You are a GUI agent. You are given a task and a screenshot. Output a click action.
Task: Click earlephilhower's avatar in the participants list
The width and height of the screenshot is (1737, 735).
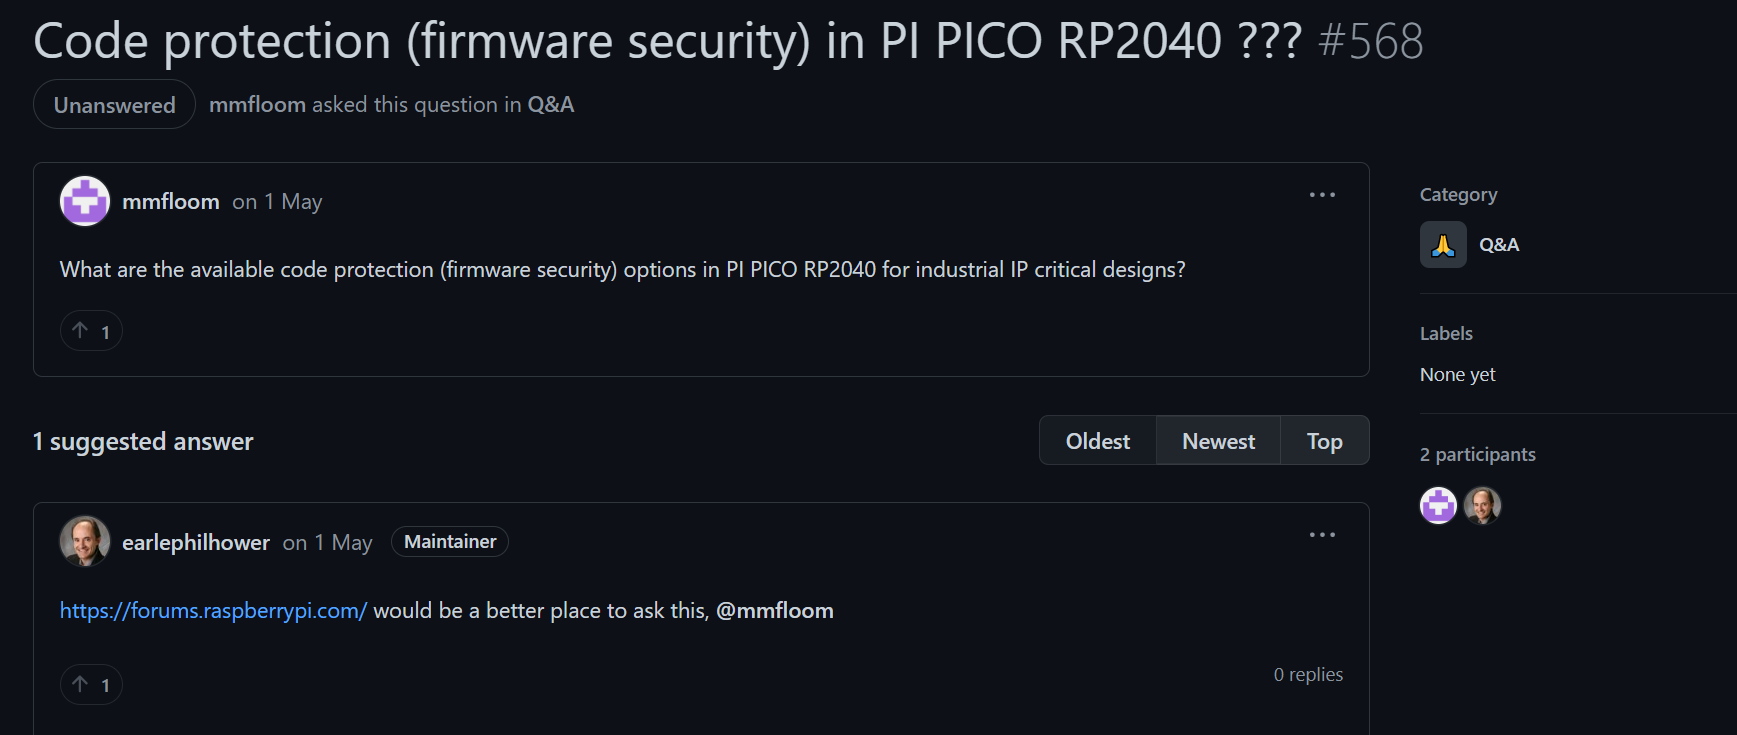(1482, 505)
